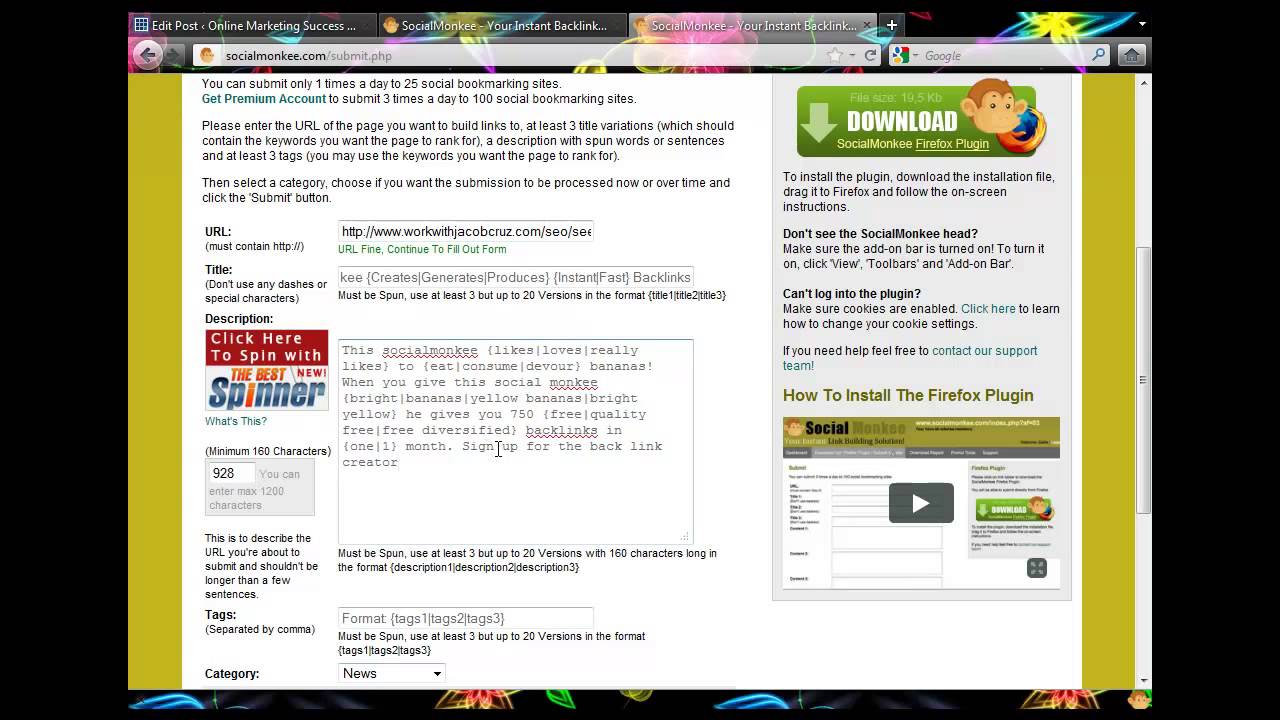1280x720 pixels.
Task: Click the forward navigation arrow
Action: pyautogui.click(x=175, y=55)
